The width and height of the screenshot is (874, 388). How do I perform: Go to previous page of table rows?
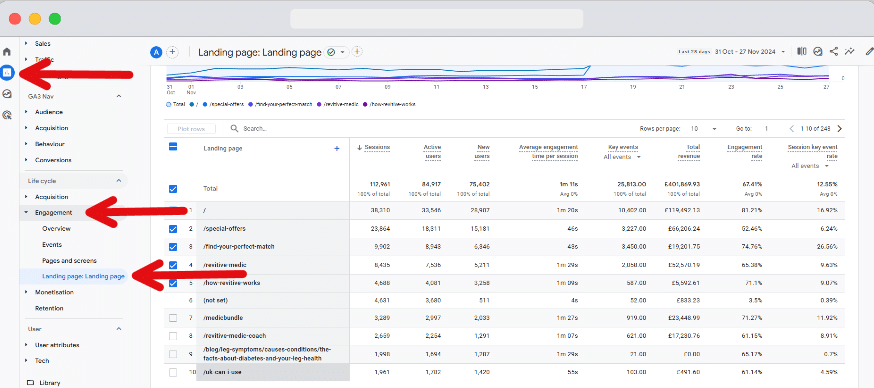pyautogui.click(x=792, y=129)
